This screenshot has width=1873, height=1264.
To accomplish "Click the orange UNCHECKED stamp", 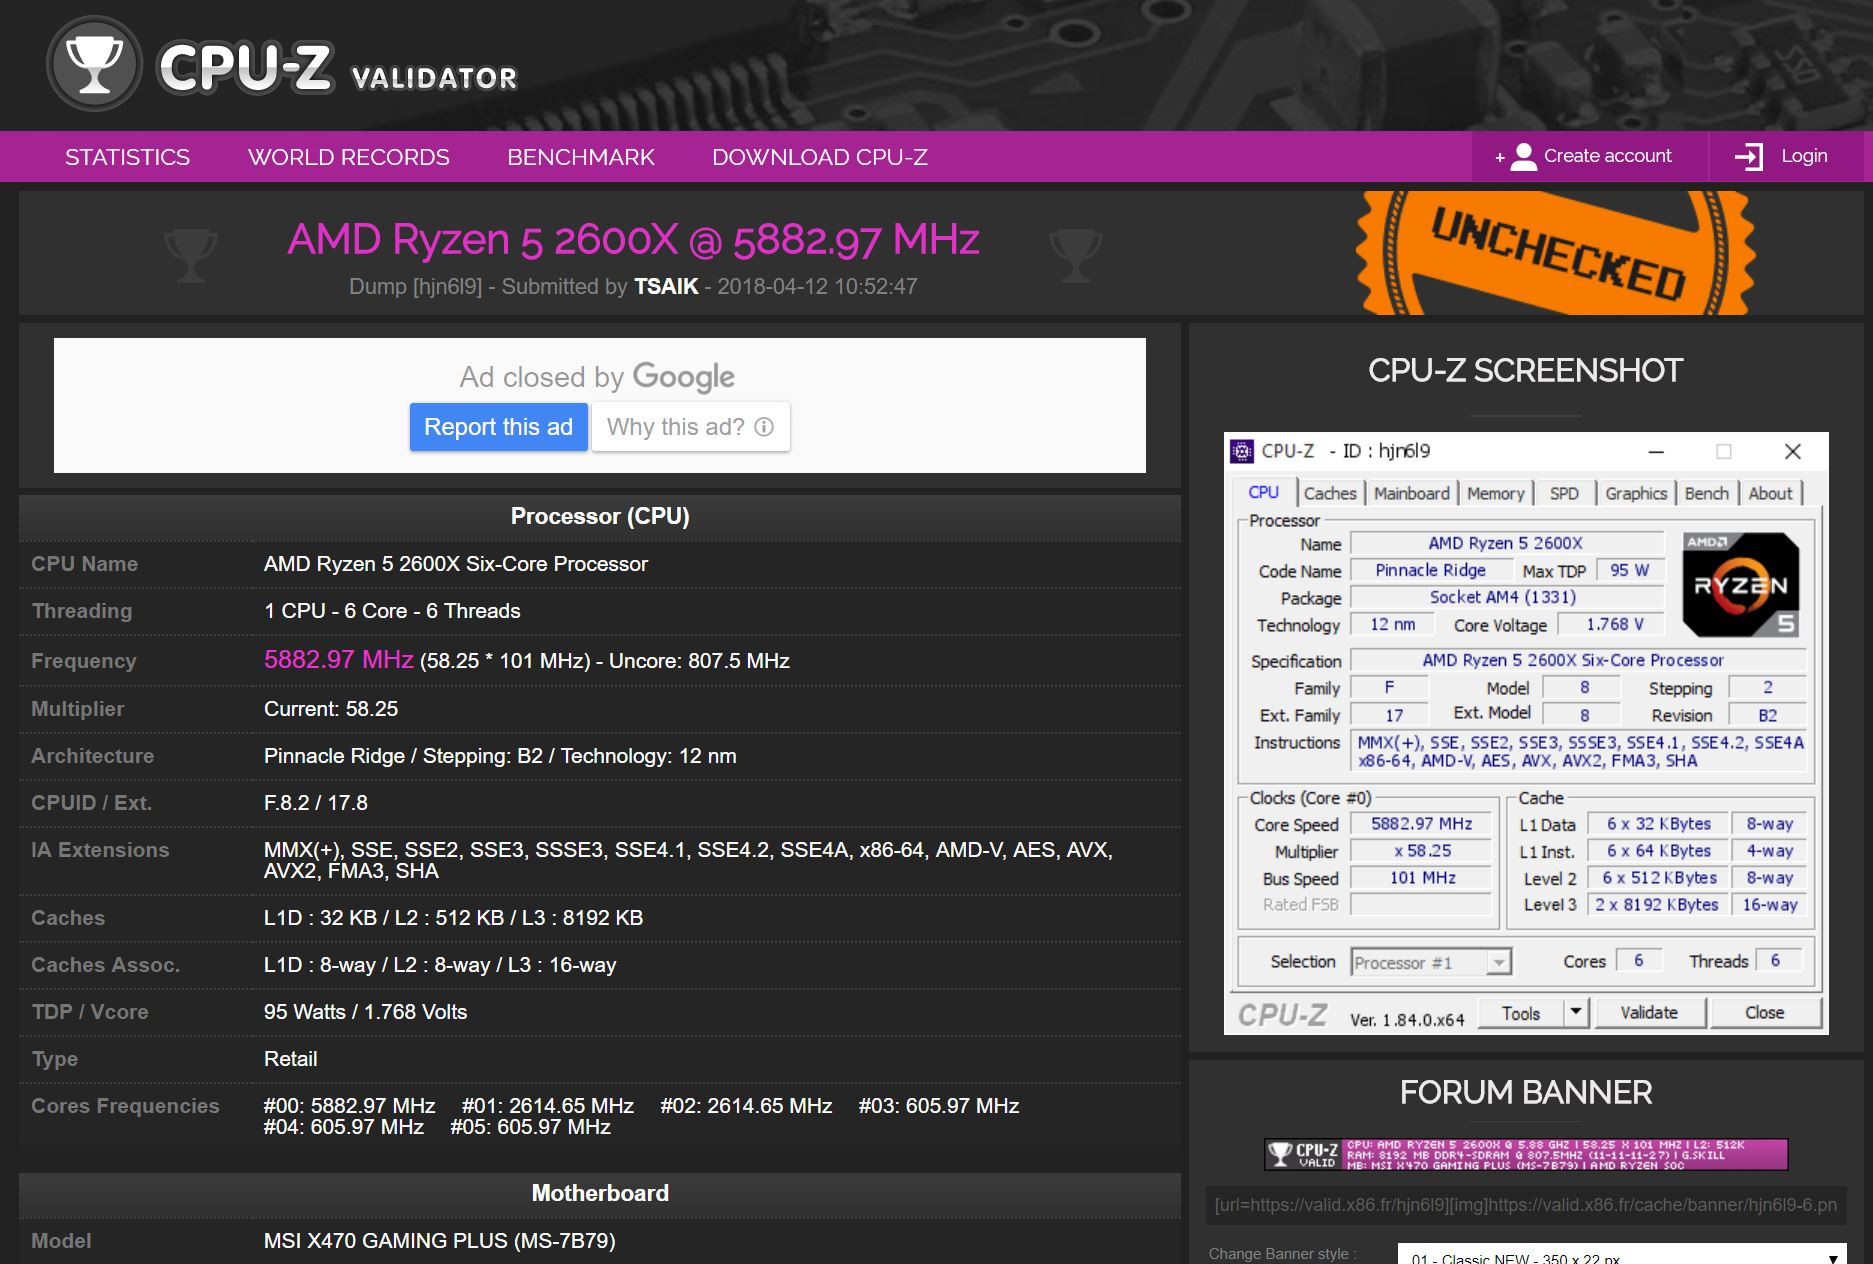I will point(1540,250).
